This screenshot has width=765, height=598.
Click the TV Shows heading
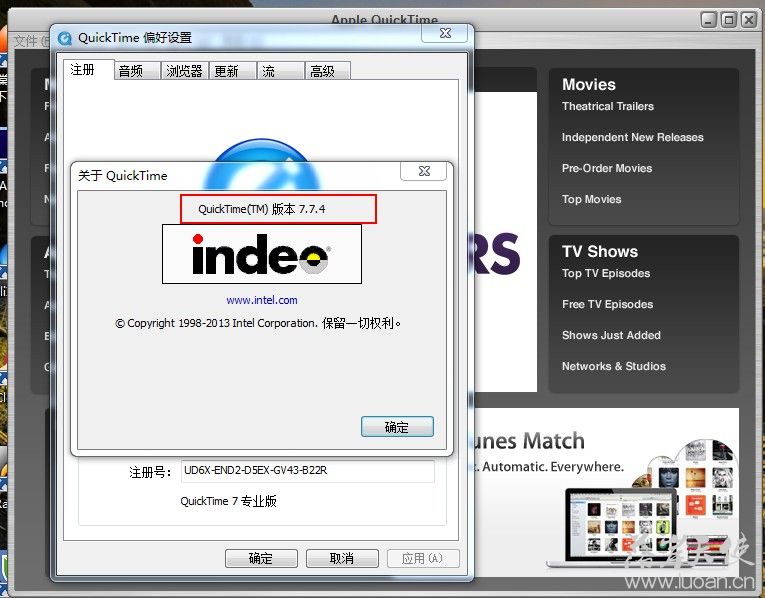tap(600, 251)
